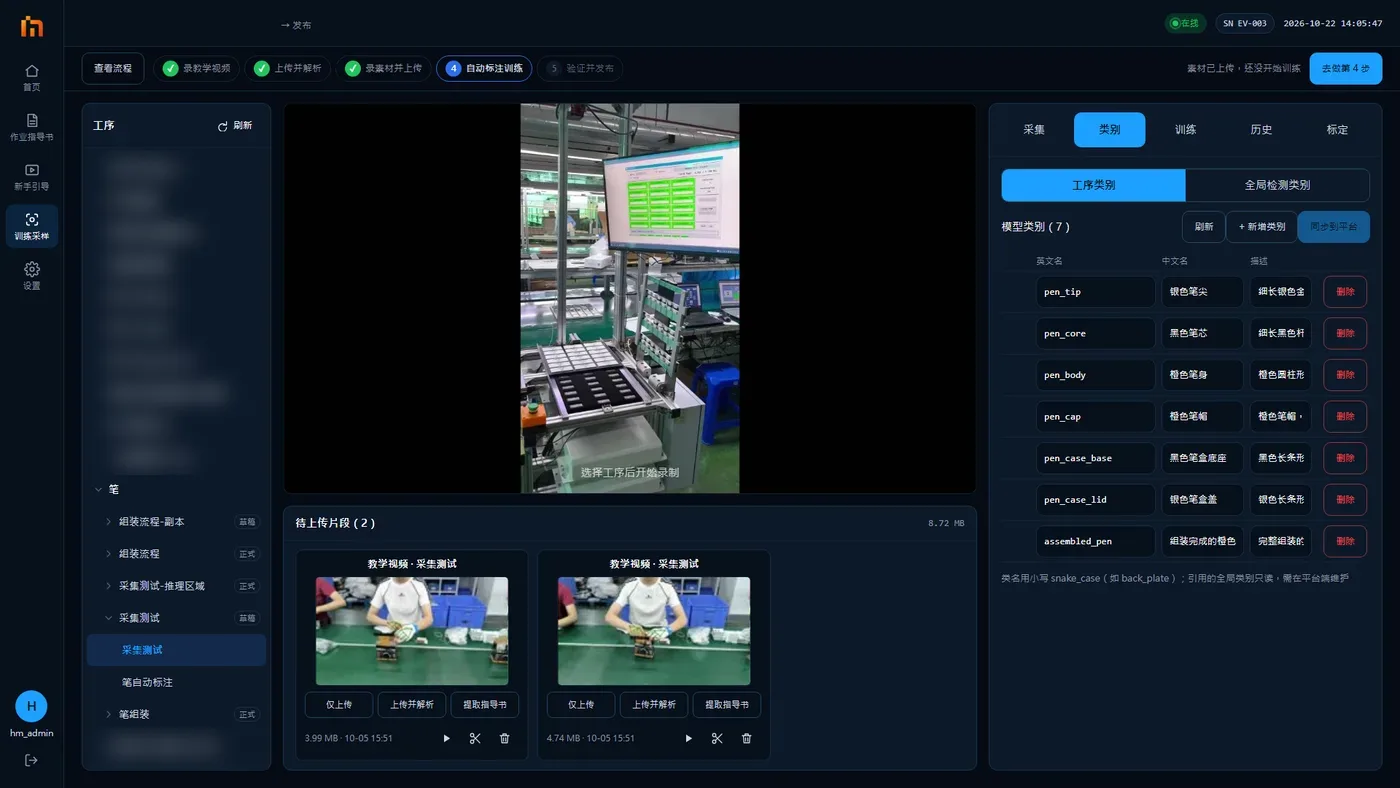Delete the 3.99 MB clip trash icon
Image resolution: width=1400 pixels, height=788 pixels.
pyautogui.click(x=504, y=738)
